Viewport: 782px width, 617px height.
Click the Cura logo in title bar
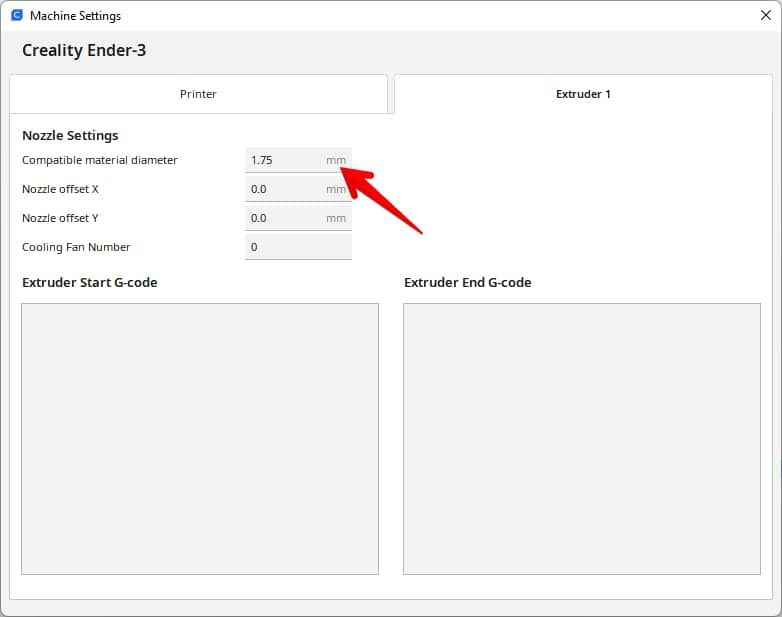[16, 16]
